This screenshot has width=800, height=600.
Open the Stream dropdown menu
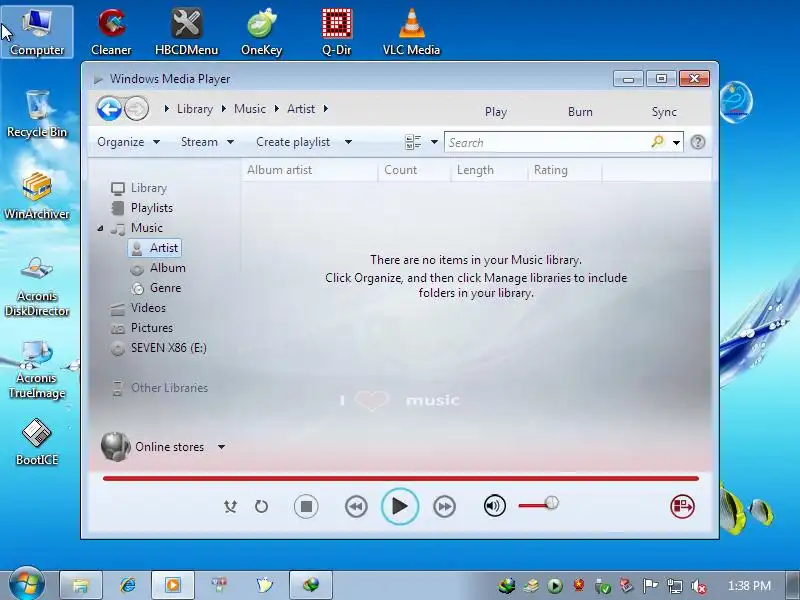point(207,142)
